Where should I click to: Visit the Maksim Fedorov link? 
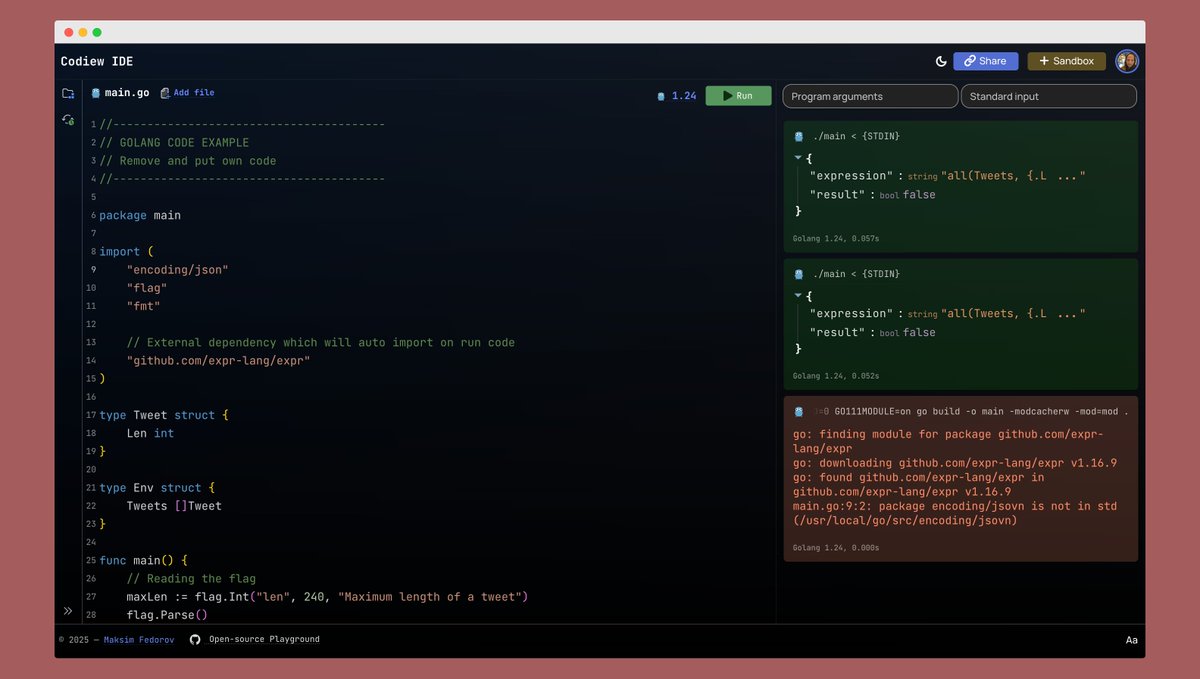click(x=138, y=639)
